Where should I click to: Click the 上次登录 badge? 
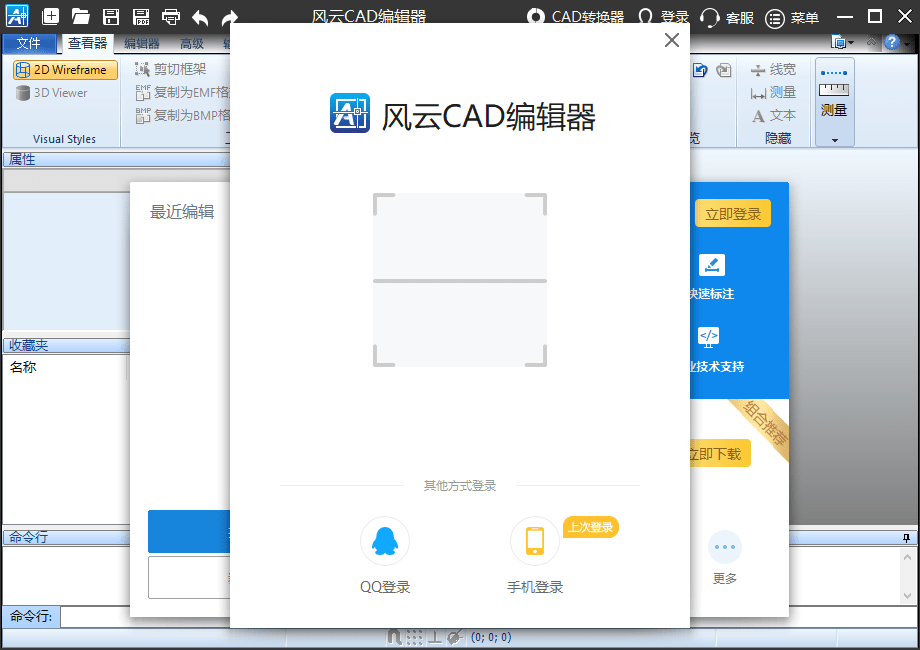coord(591,527)
